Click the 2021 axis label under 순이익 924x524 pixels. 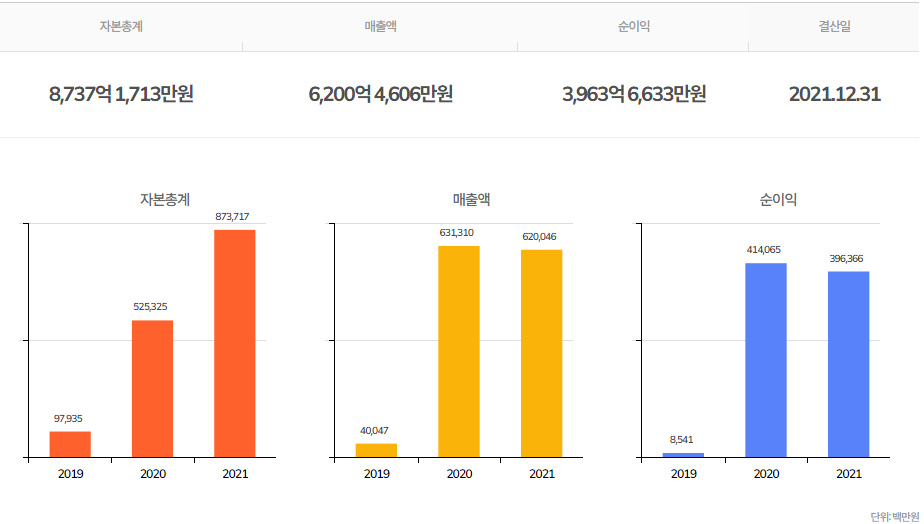(x=849, y=474)
